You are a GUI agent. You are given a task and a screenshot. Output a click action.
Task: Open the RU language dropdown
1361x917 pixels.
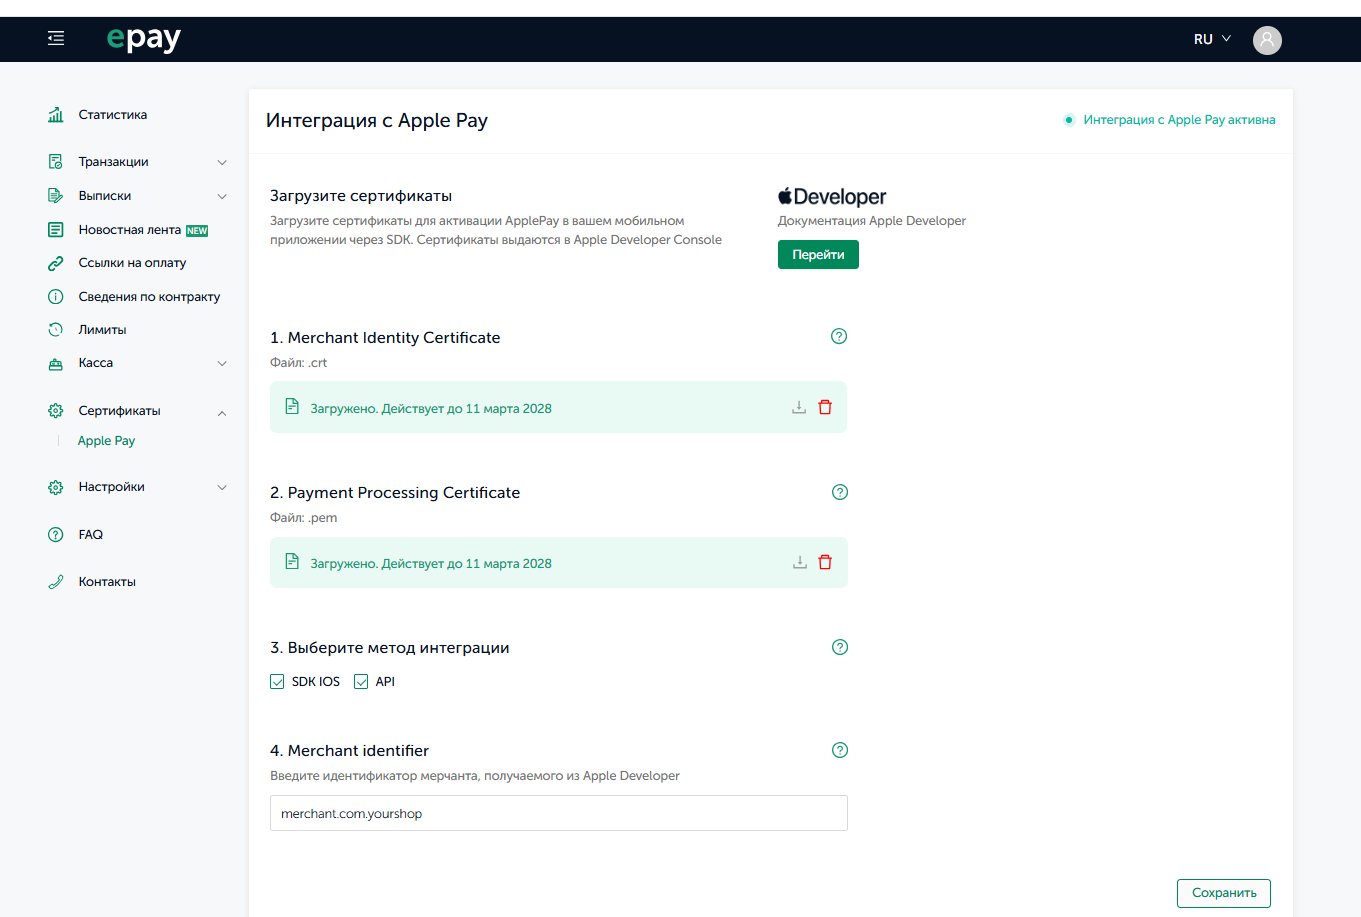point(1212,39)
